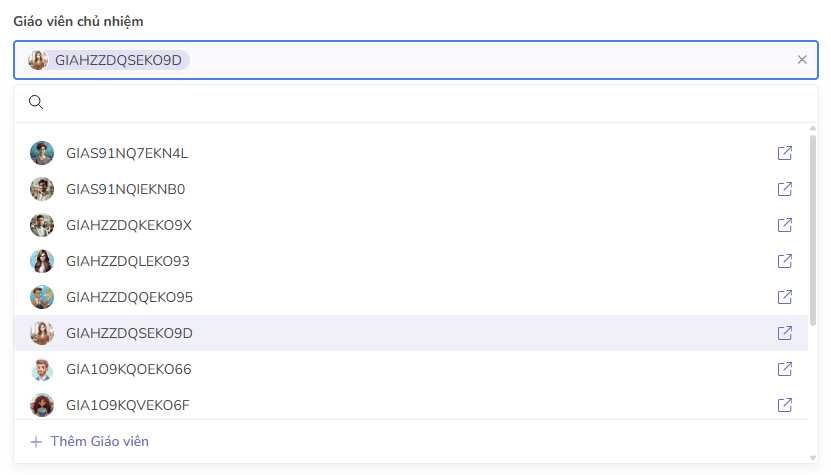831x475 pixels.
Task: Click the dropdown list scrollbar
Action: coord(813,230)
